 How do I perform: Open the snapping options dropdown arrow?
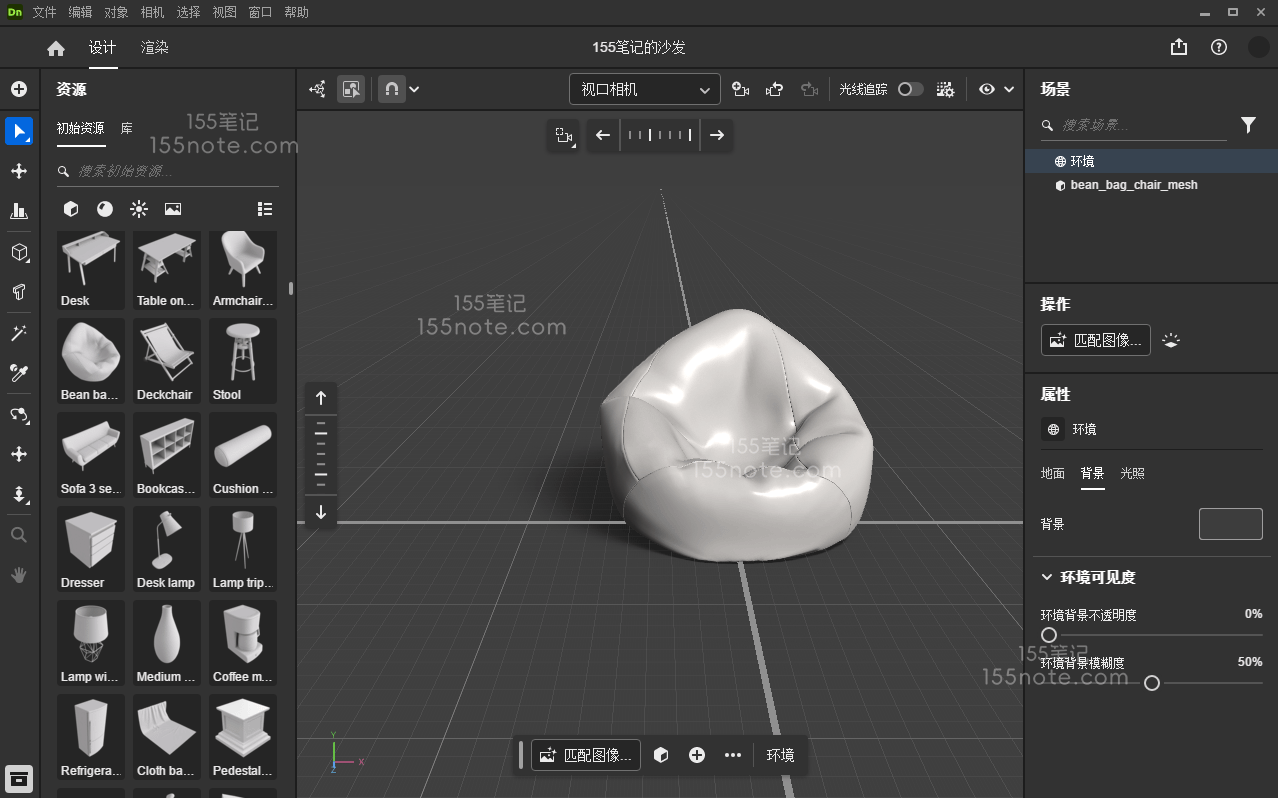coord(414,89)
